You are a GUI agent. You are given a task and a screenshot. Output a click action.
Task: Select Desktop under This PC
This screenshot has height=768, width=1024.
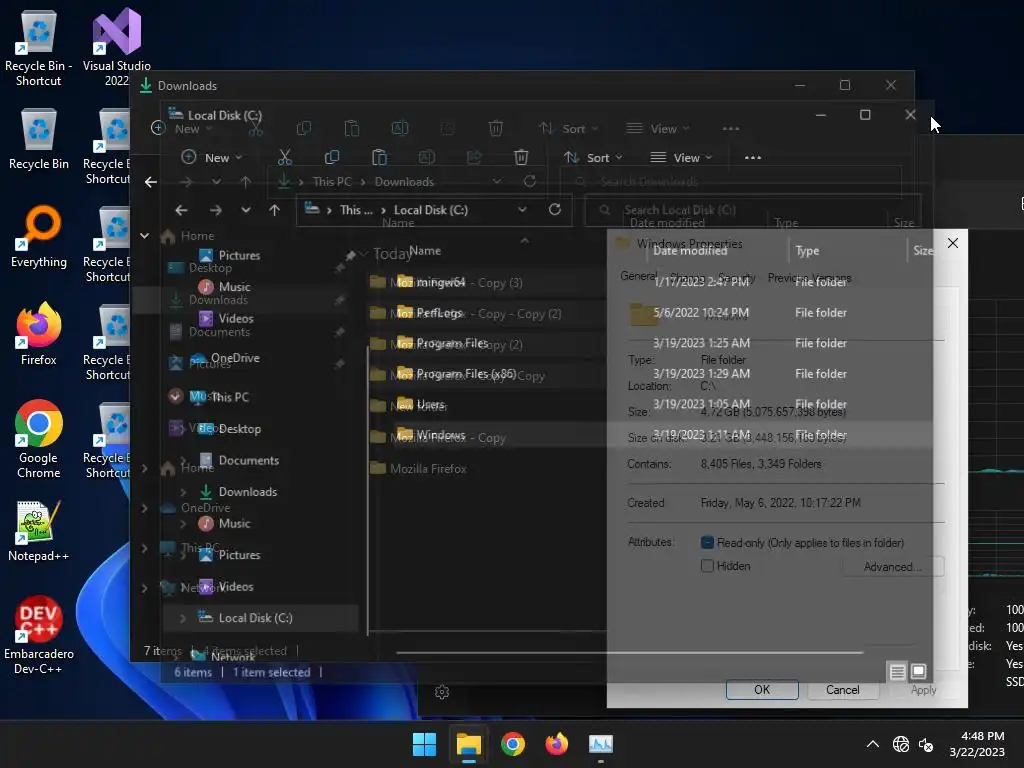(229, 428)
